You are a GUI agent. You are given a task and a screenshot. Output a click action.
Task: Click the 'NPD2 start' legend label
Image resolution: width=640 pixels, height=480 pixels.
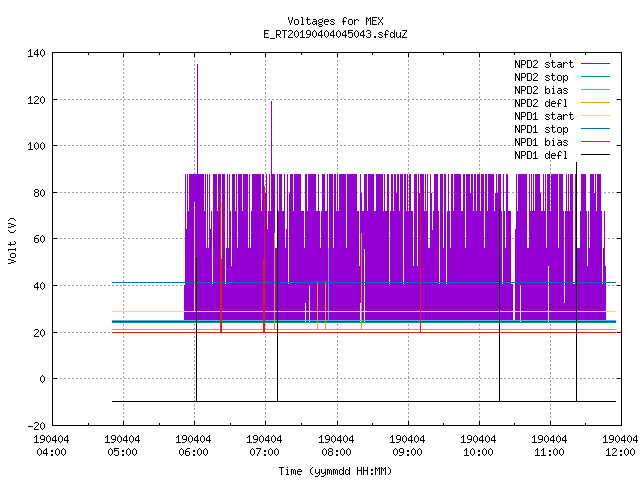544,64
